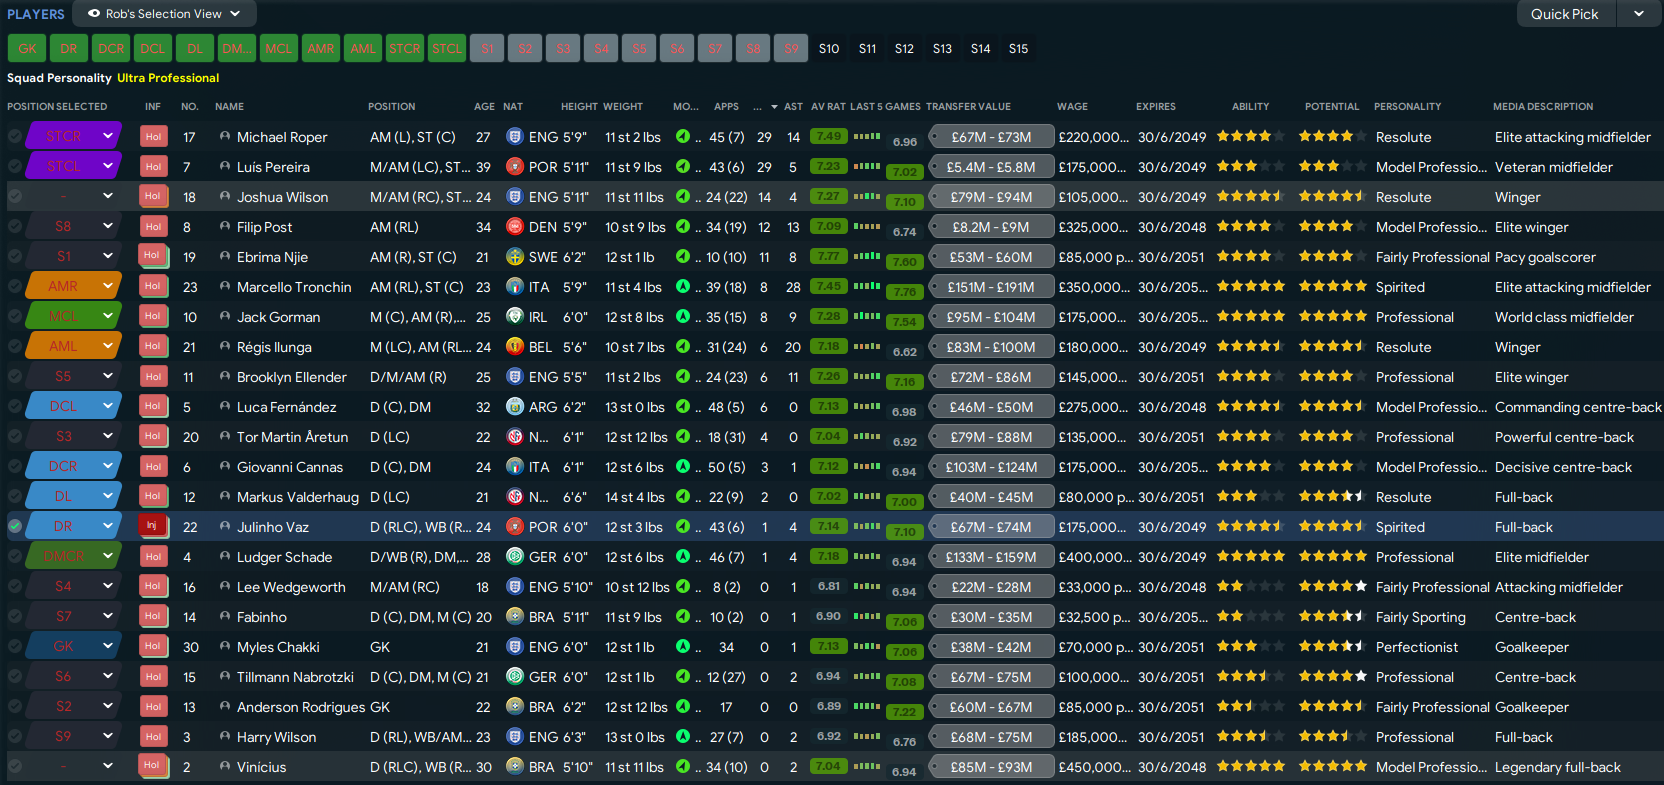The height and width of the screenshot is (785, 1664).
Task: Click the England flag beside Michael Roper
Action: pyautogui.click(x=515, y=137)
